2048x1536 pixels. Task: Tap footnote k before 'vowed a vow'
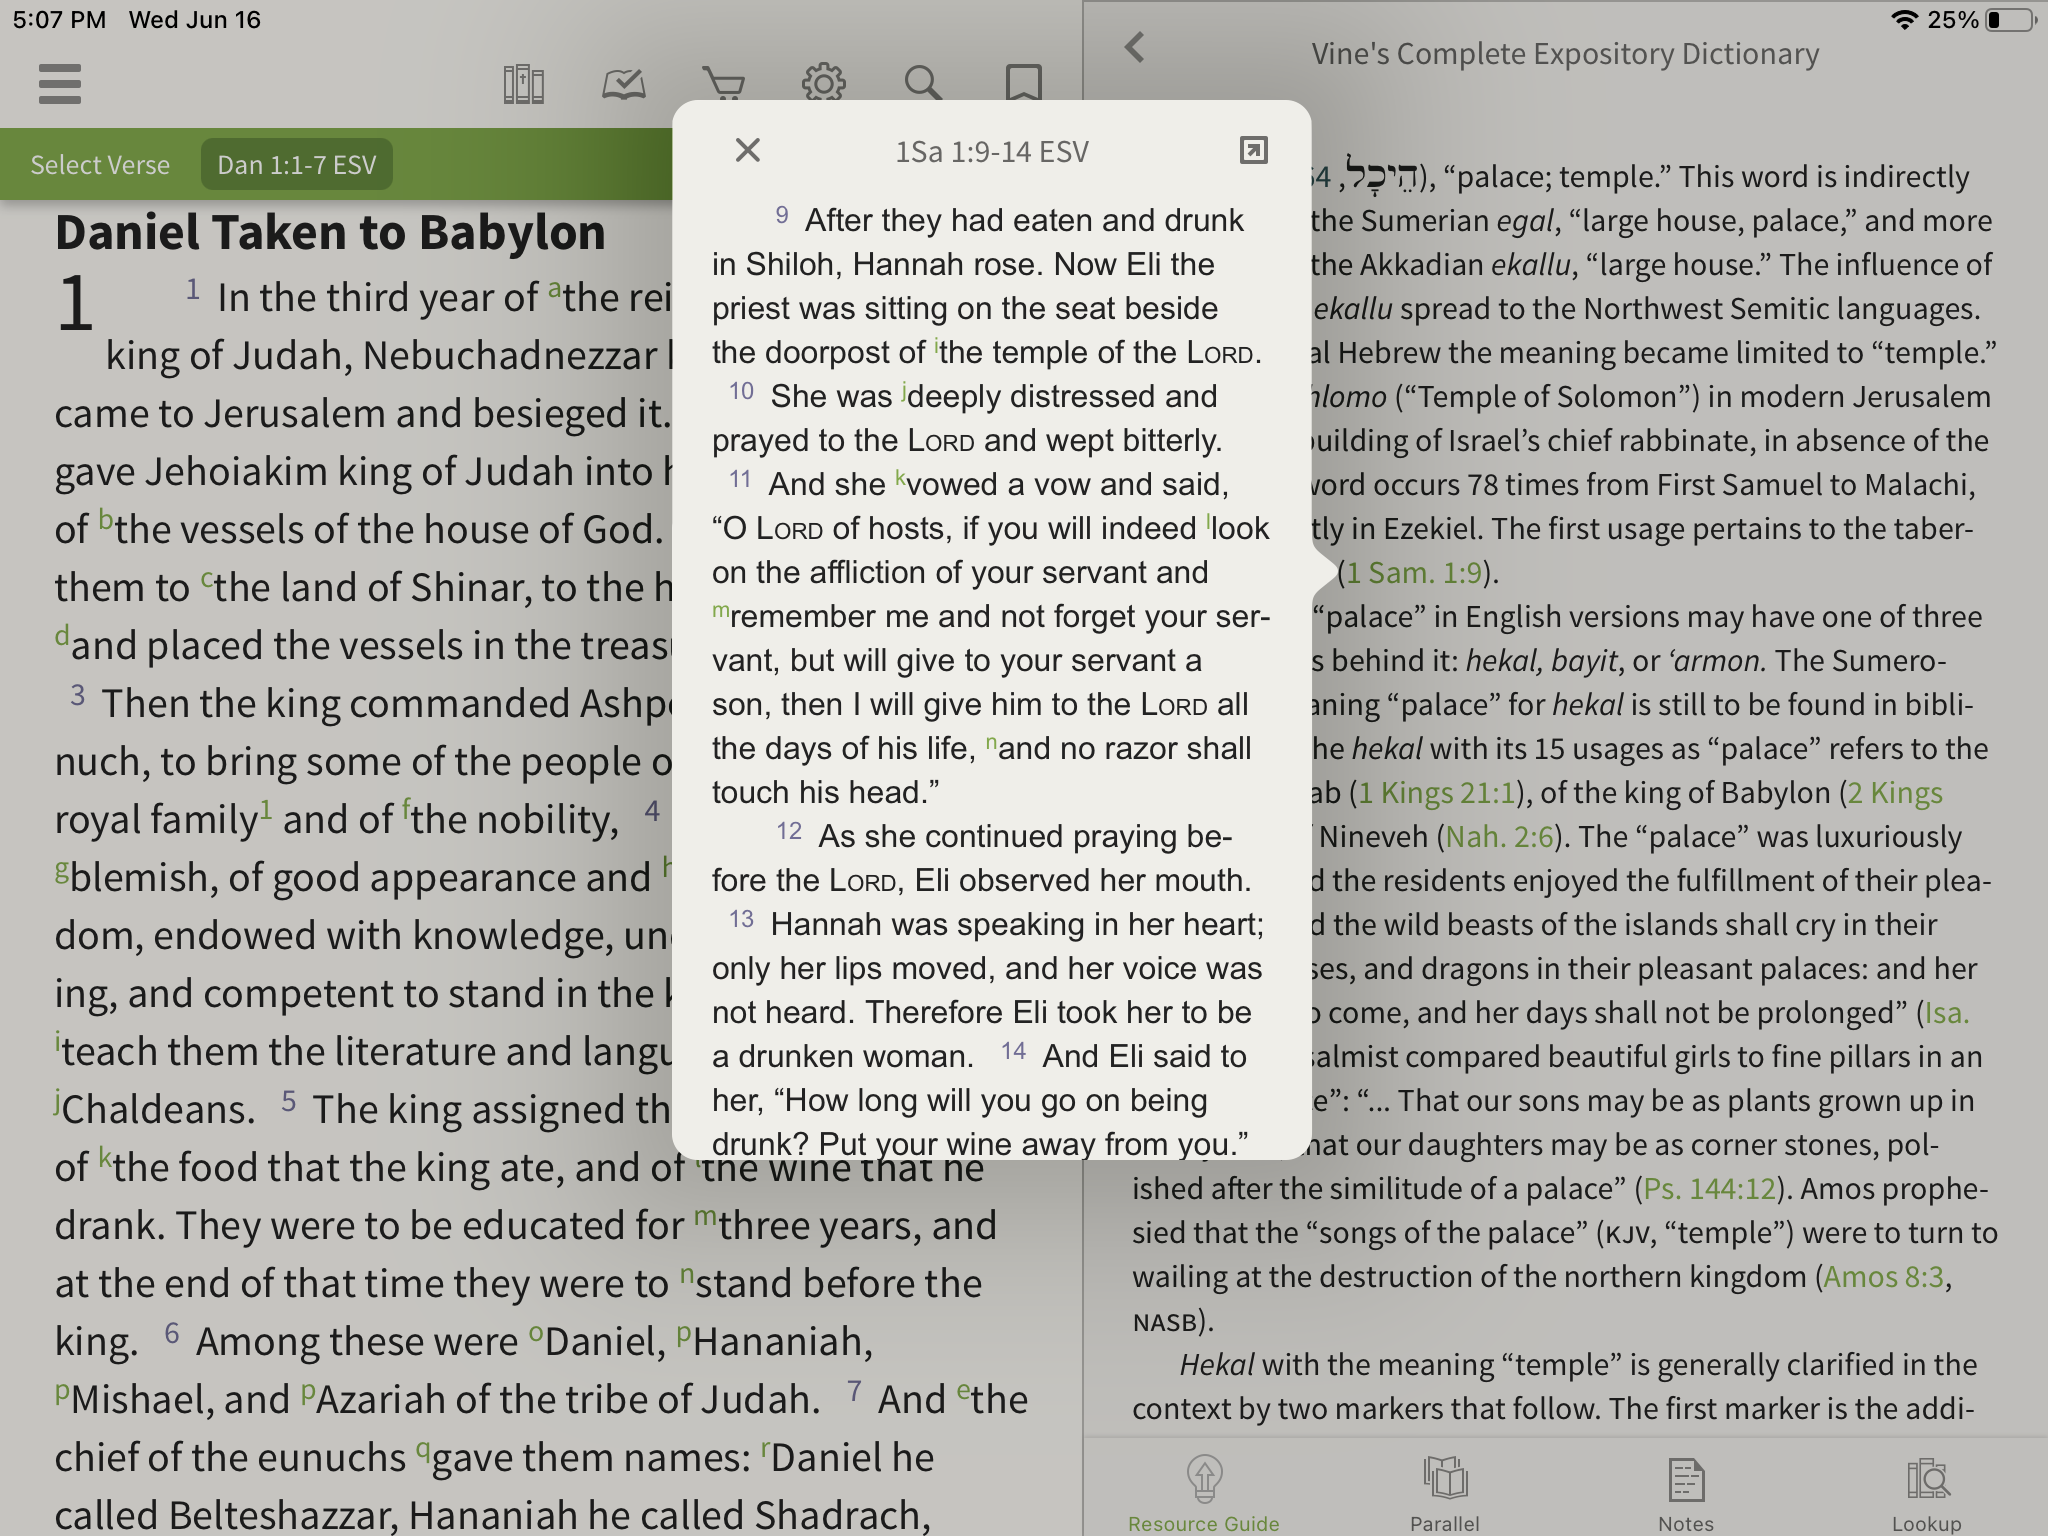click(x=900, y=478)
